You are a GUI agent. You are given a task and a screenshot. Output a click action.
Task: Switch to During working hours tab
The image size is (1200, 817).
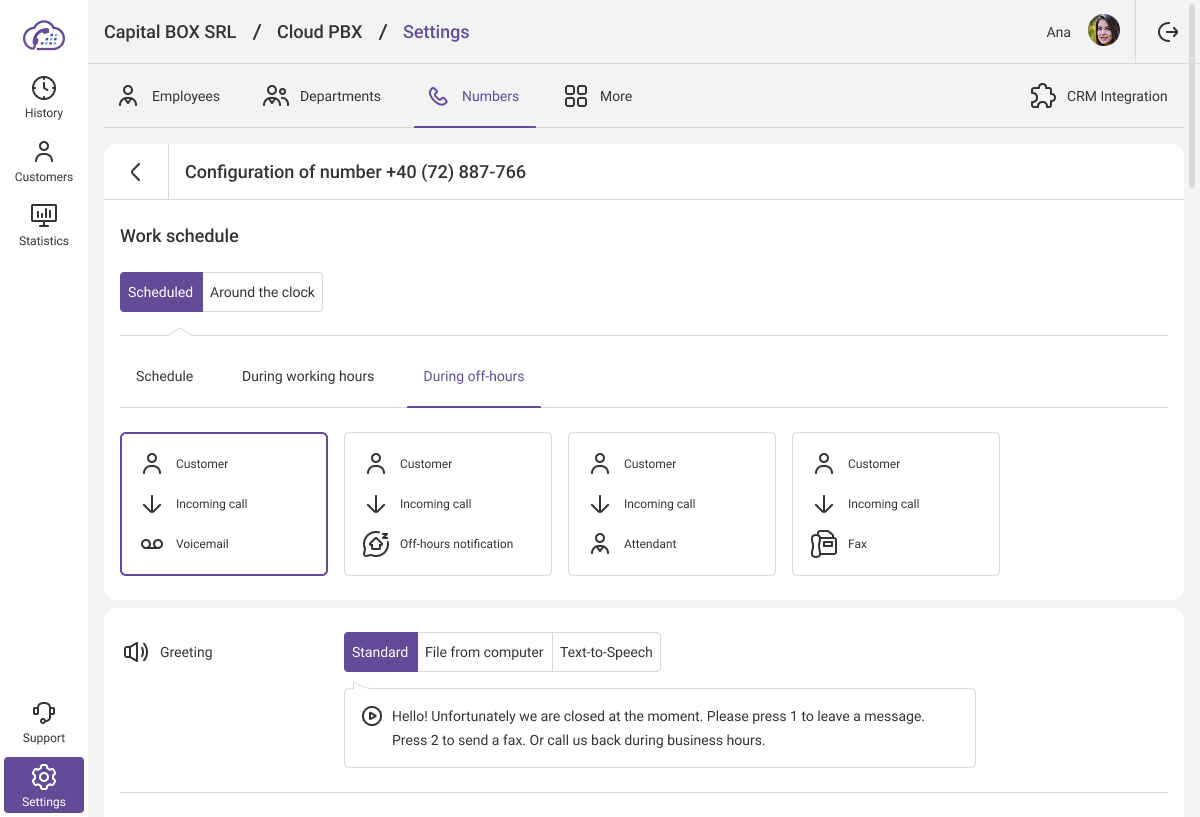click(308, 376)
